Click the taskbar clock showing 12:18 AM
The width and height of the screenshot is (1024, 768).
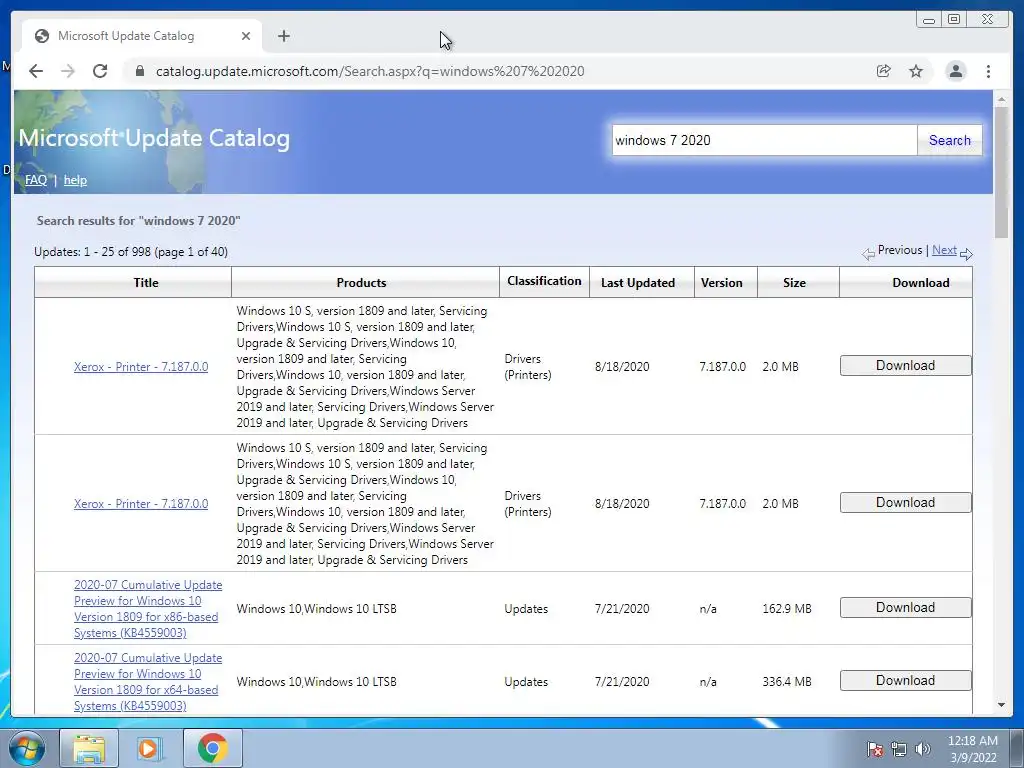coord(972,749)
